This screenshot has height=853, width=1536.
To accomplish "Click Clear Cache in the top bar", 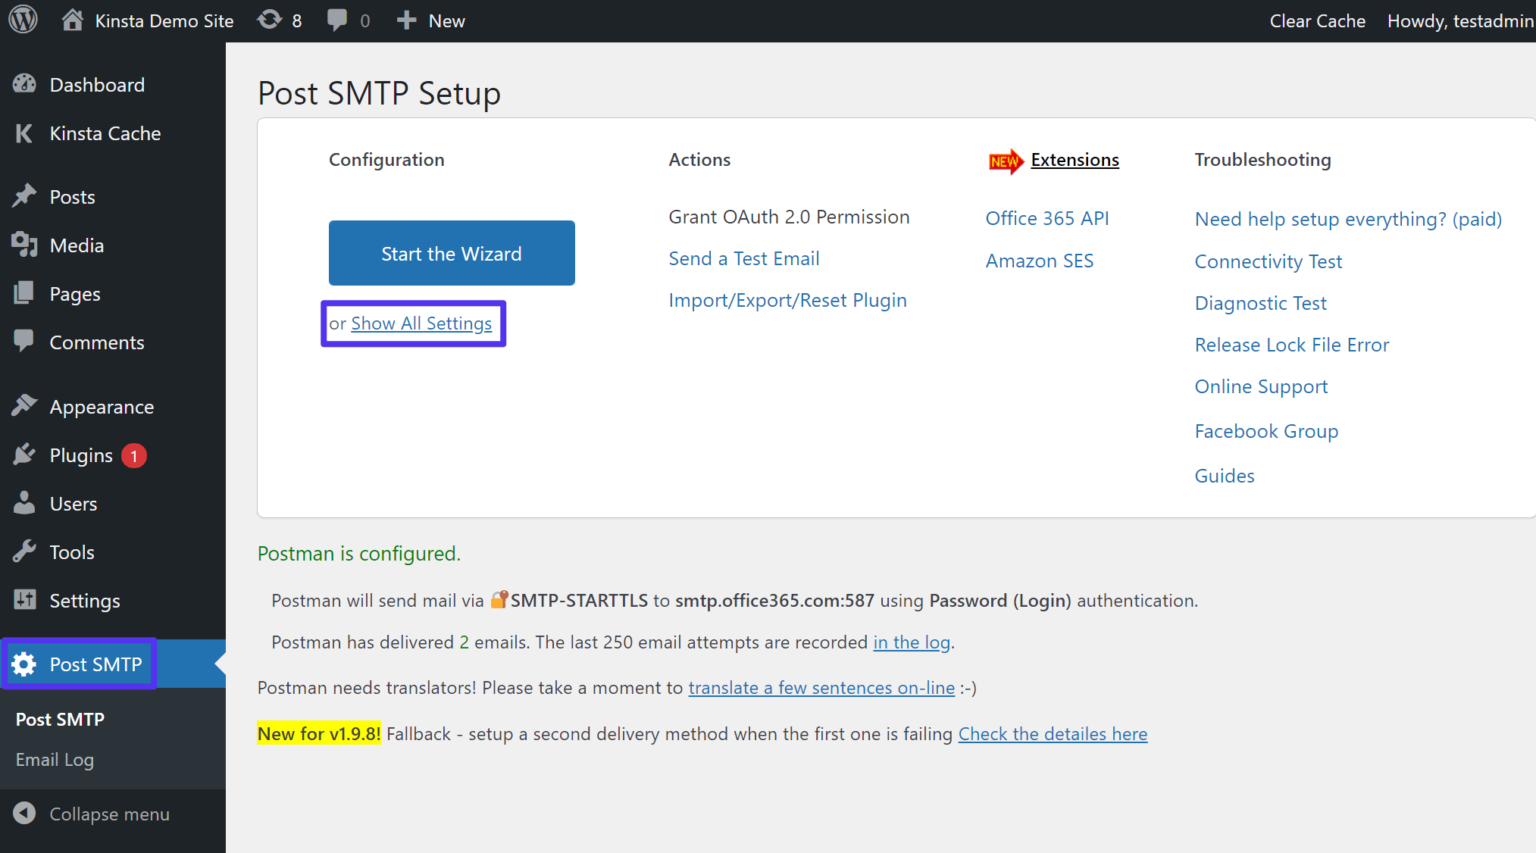I will [x=1317, y=19].
